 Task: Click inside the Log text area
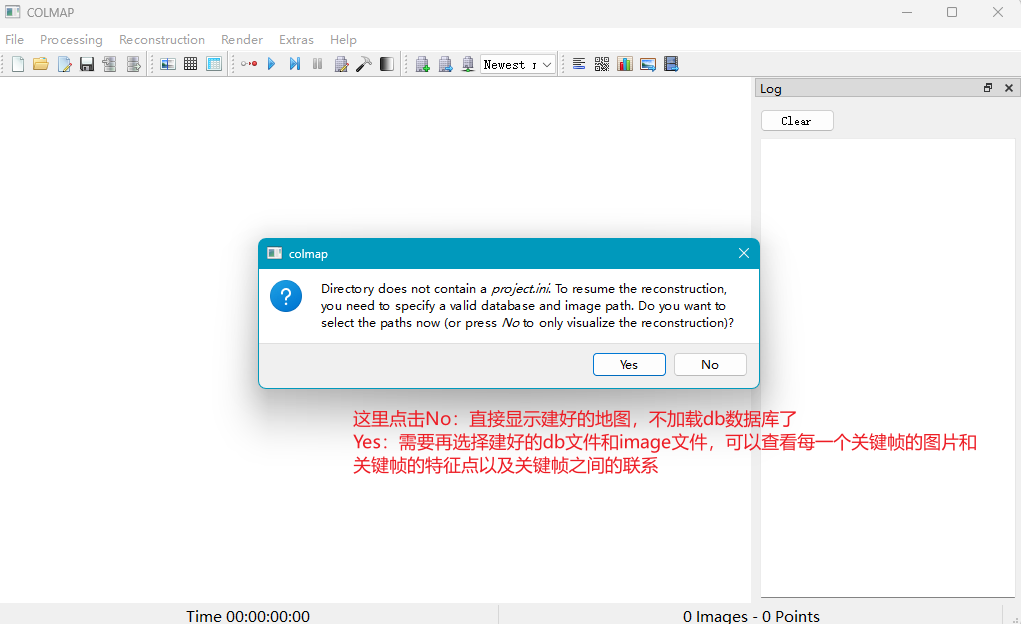coord(888,367)
